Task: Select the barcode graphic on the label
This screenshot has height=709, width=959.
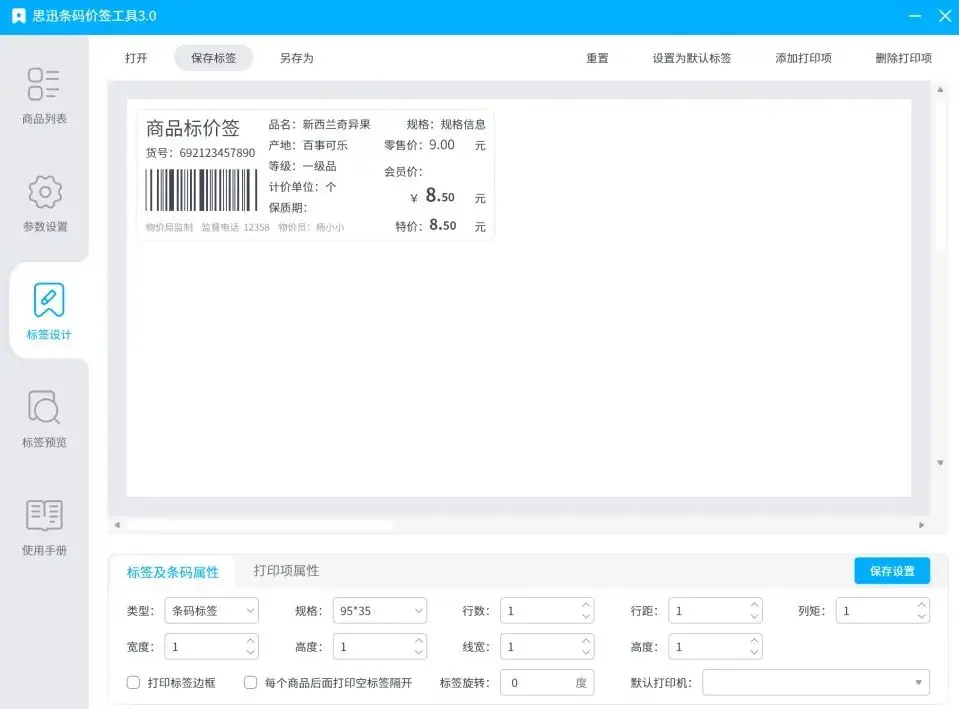Action: click(x=201, y=190)
